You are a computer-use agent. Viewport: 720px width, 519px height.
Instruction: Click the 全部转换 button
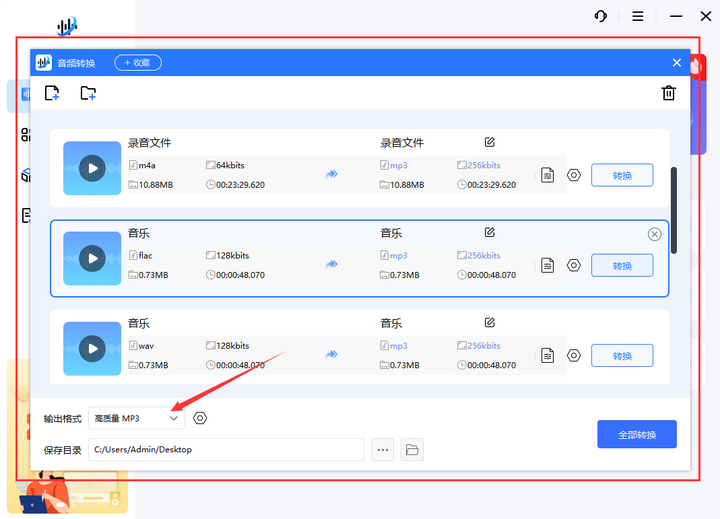click(x=637, y=434)
